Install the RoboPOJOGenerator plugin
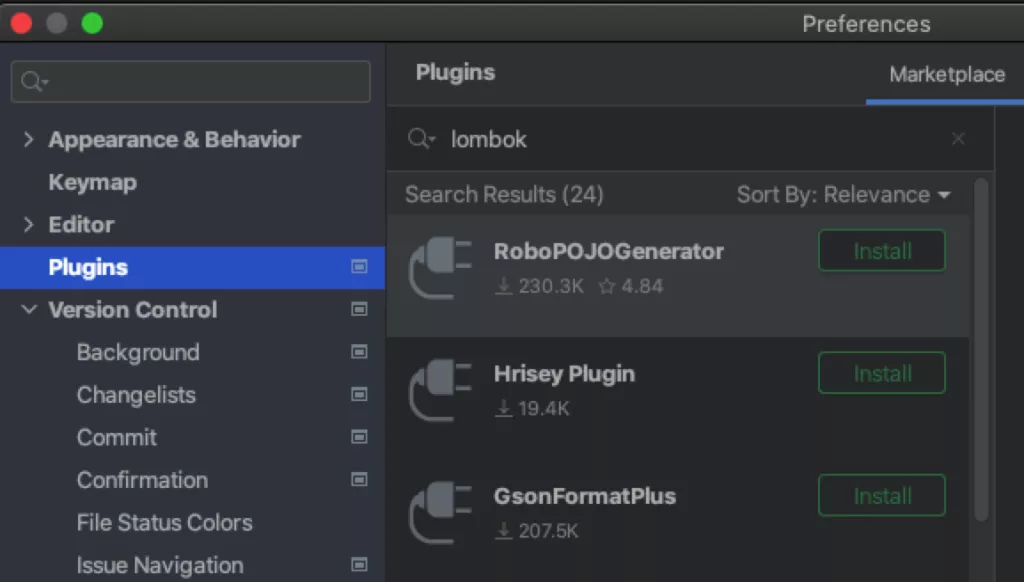 pos(882,251)
